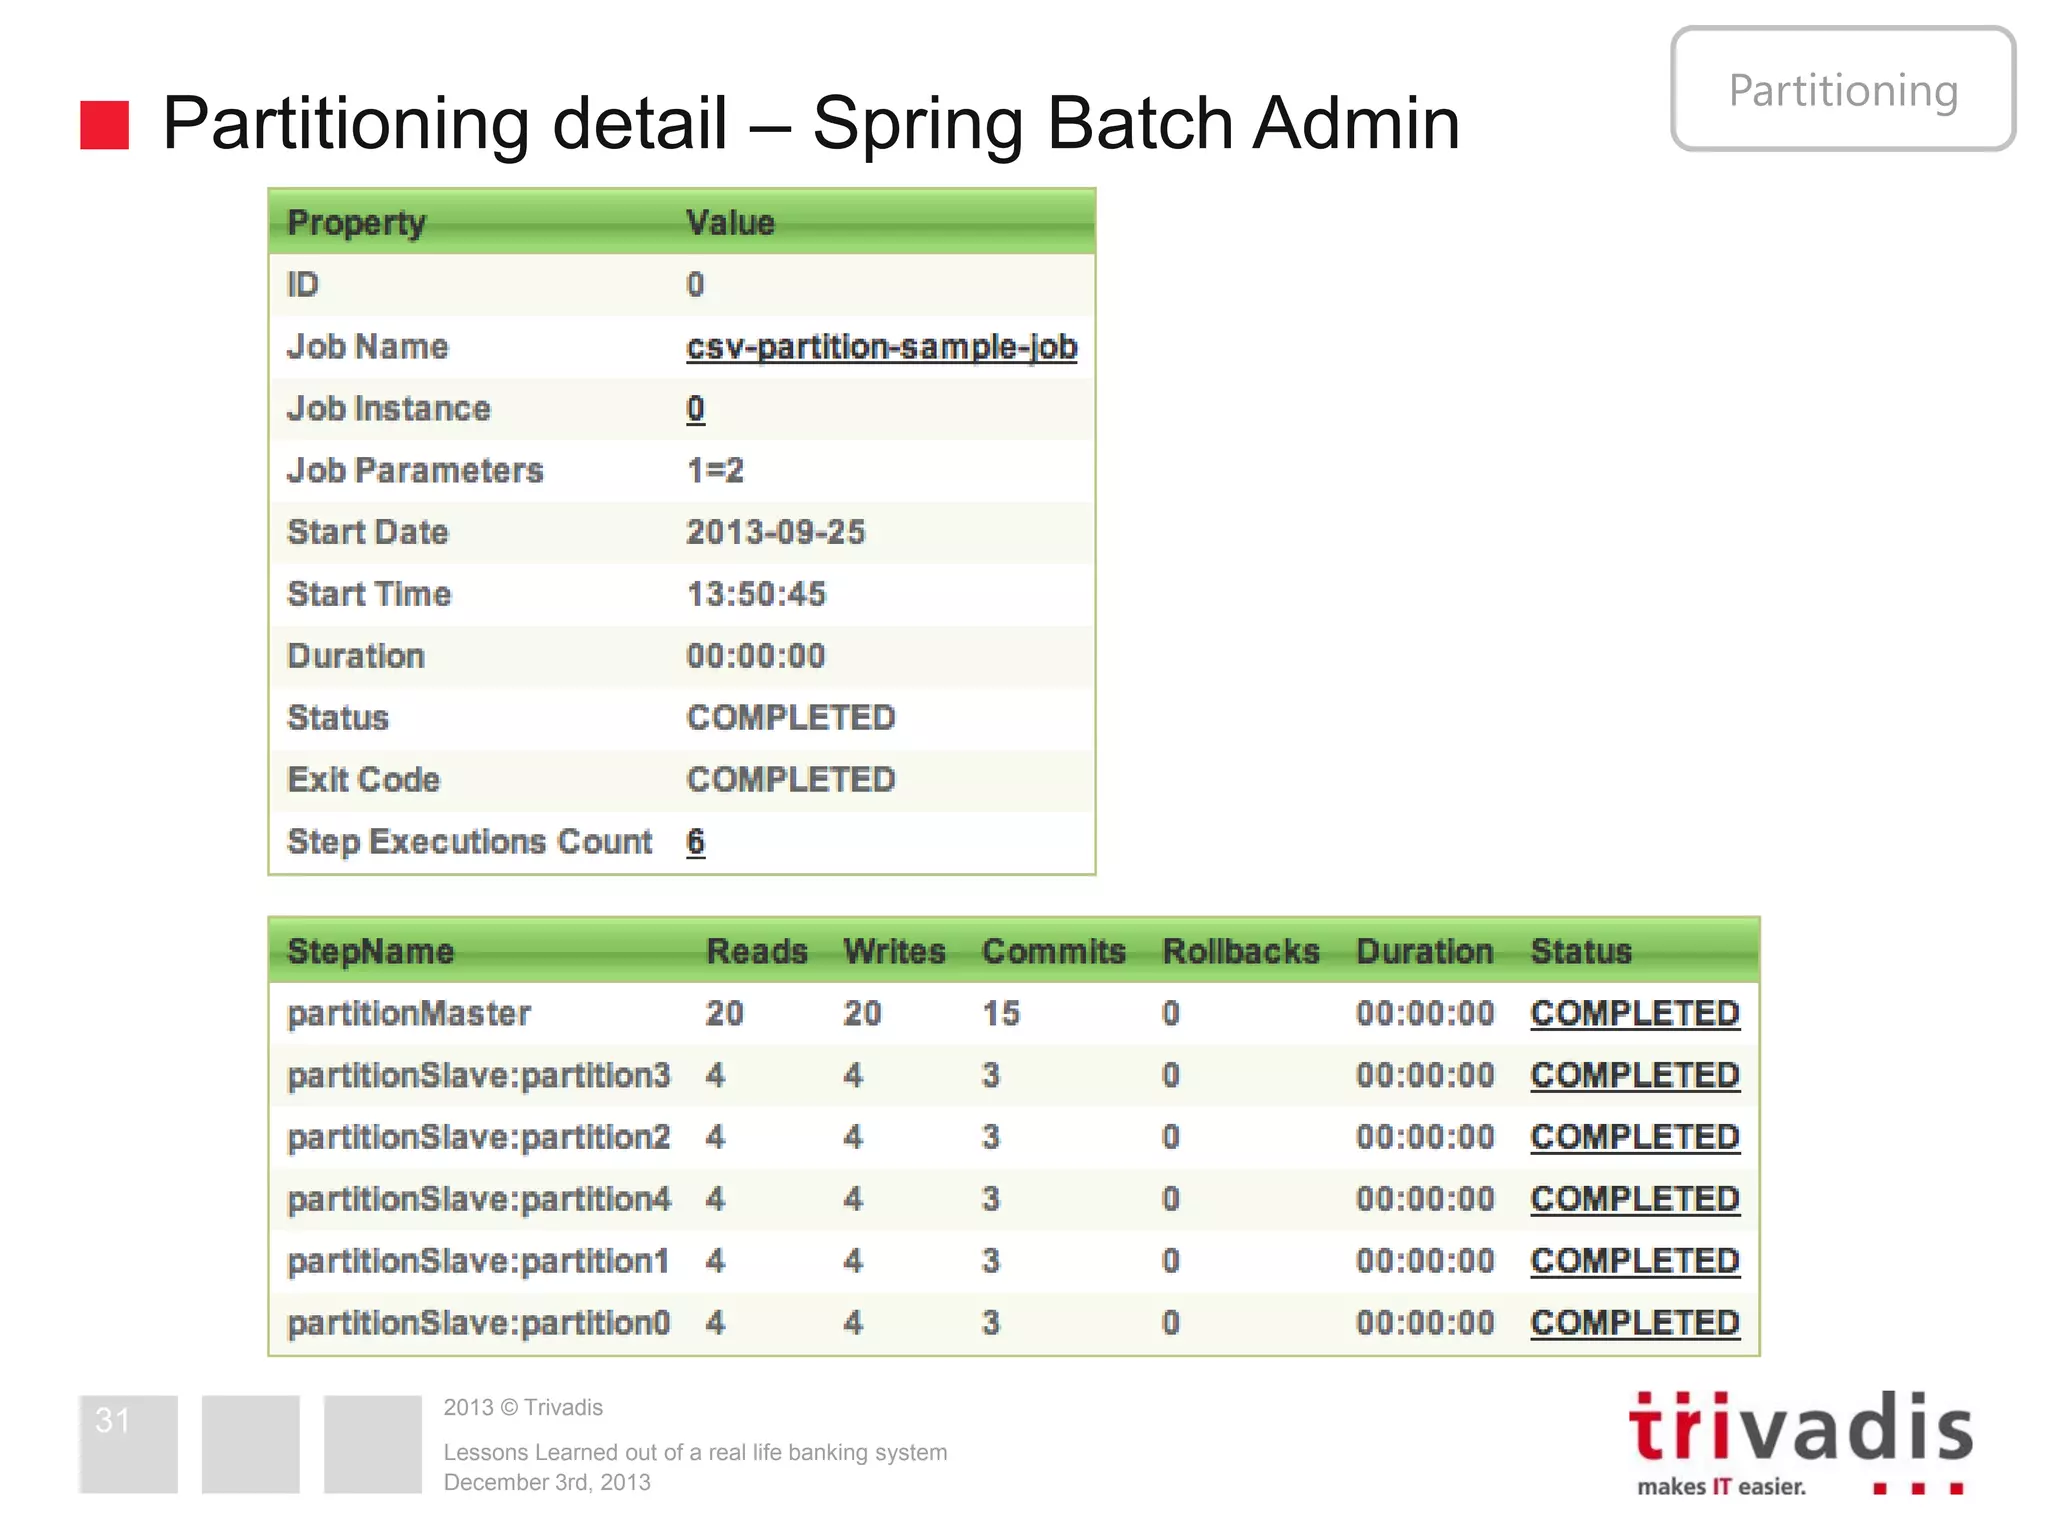
Task: Select the ID property label
Action: [x=302, y=285]
